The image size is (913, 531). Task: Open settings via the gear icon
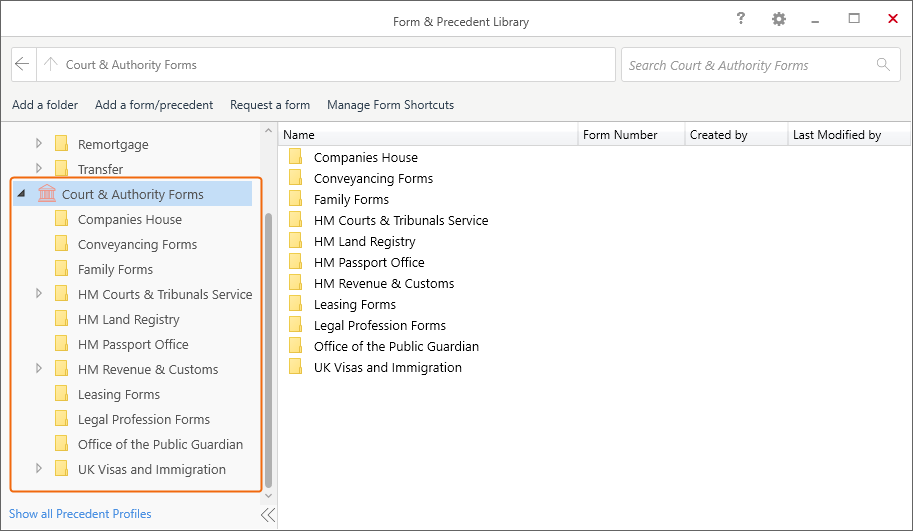point(778,19)
